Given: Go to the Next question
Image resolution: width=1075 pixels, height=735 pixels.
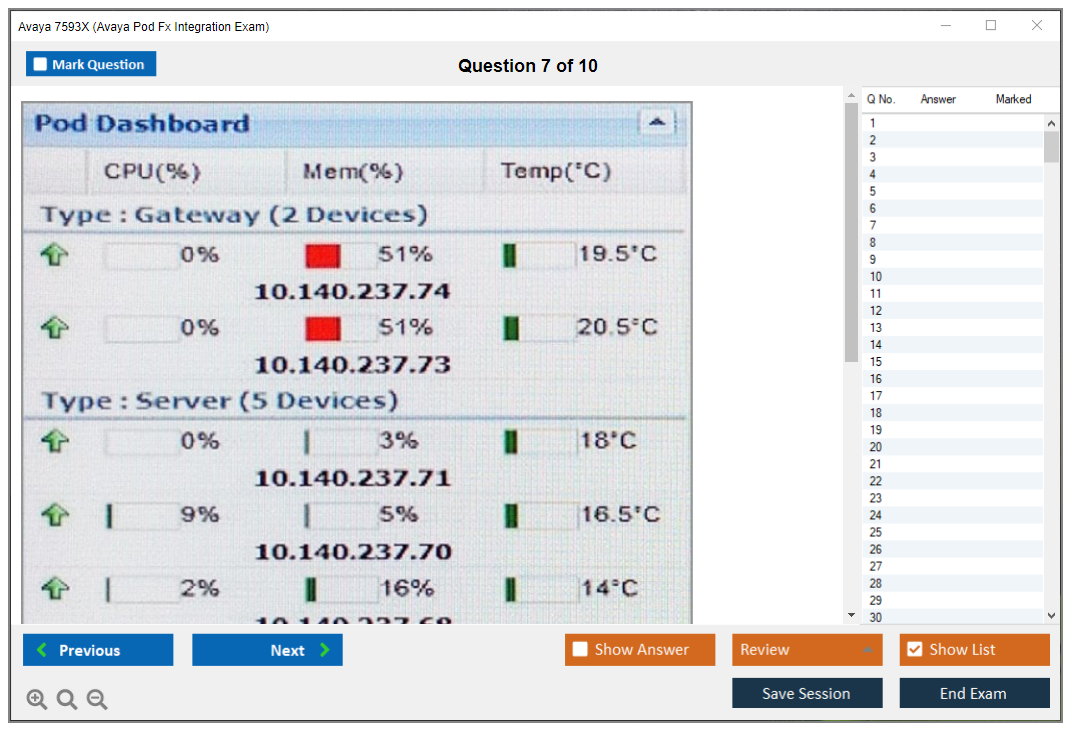Looking at the screenshot, I should pyautogui.click(x=267, y=650).
